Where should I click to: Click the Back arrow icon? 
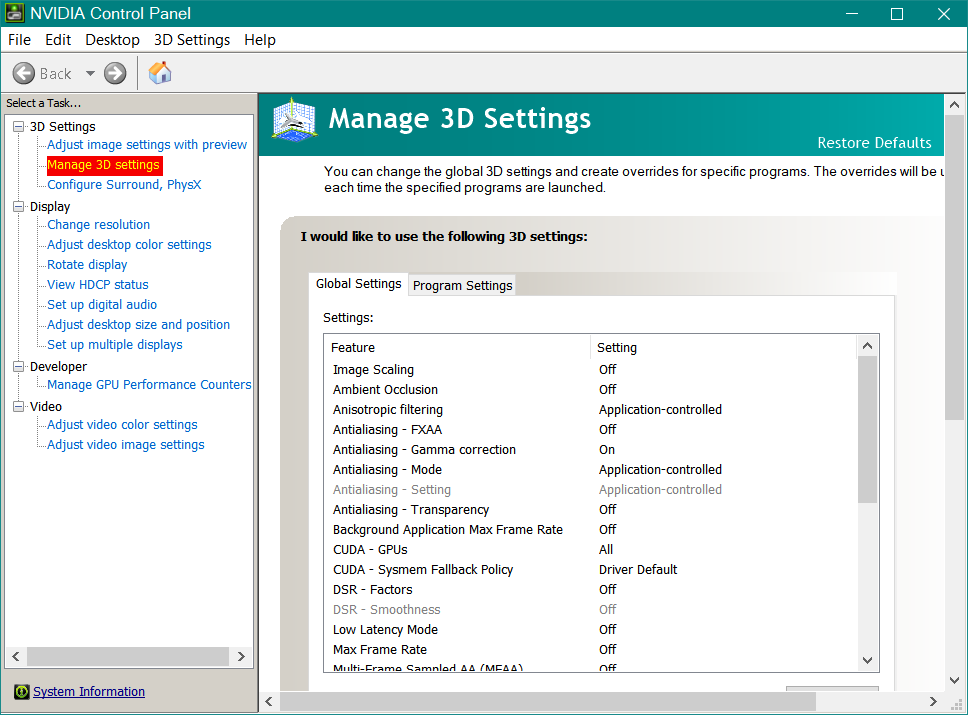(24, 73)
